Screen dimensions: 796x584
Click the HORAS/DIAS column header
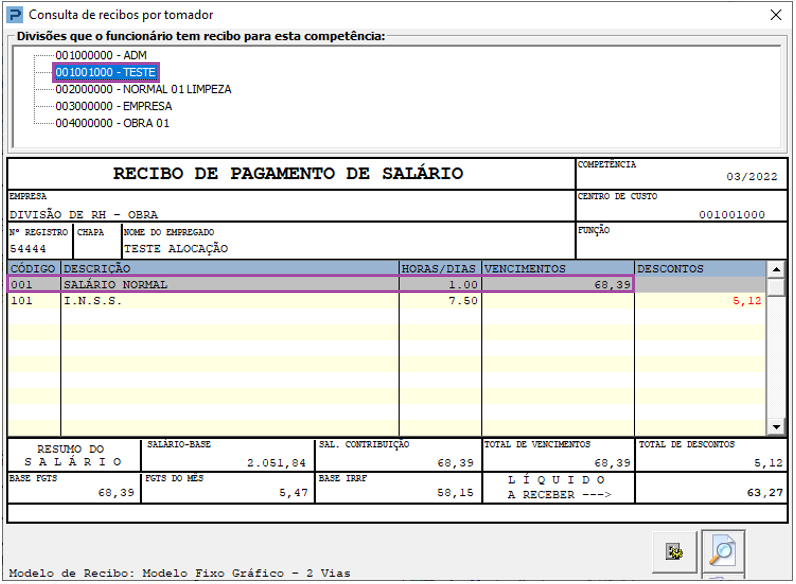440,269
